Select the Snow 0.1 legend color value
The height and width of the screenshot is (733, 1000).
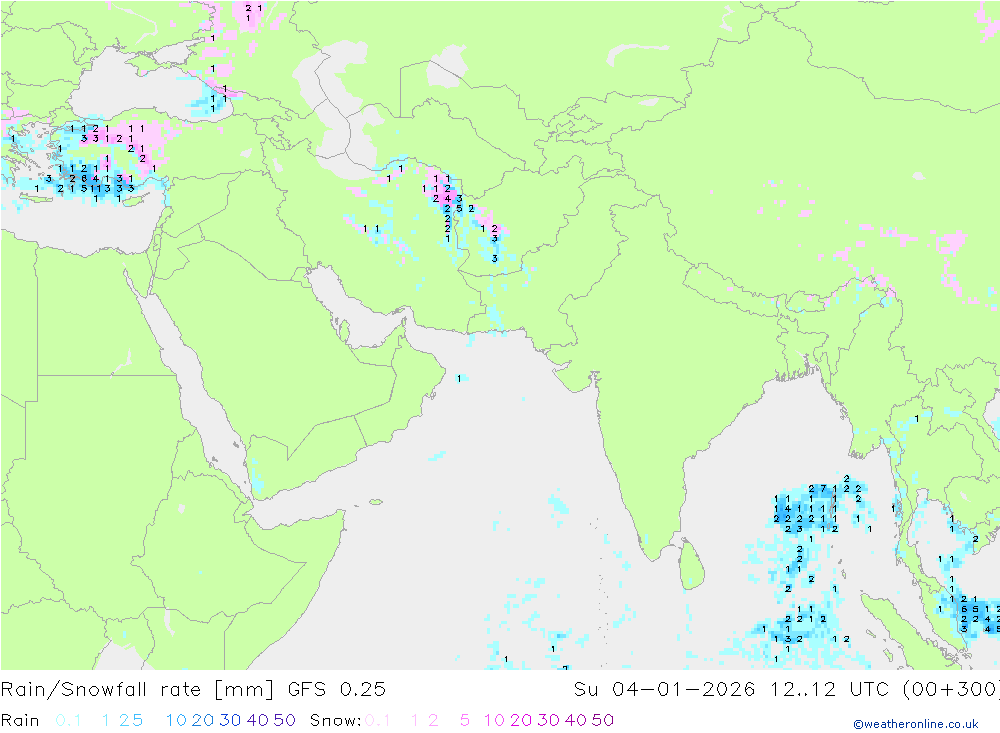pos(378,720)
